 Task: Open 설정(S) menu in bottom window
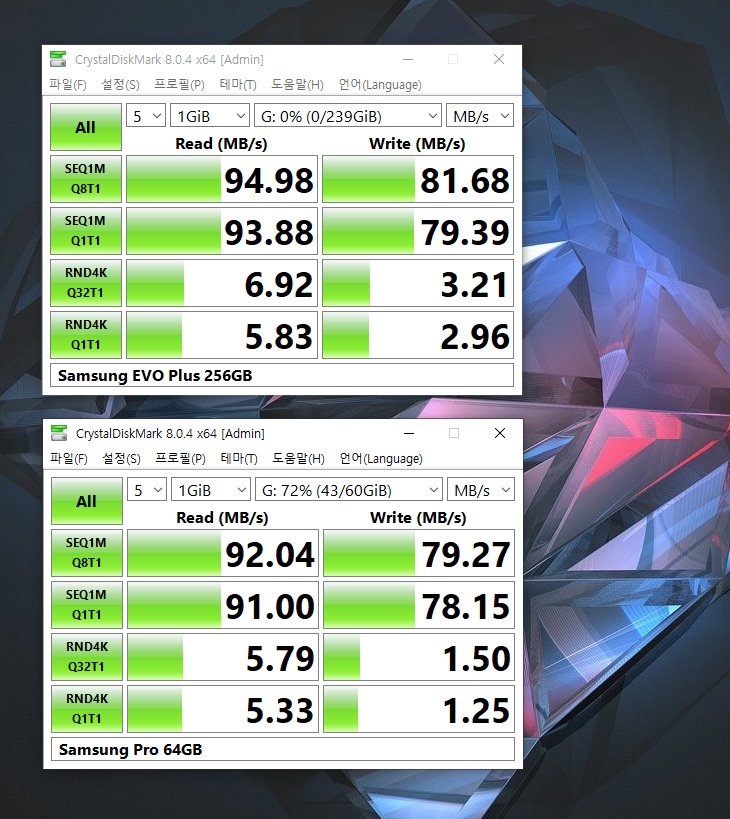point(122,459)
